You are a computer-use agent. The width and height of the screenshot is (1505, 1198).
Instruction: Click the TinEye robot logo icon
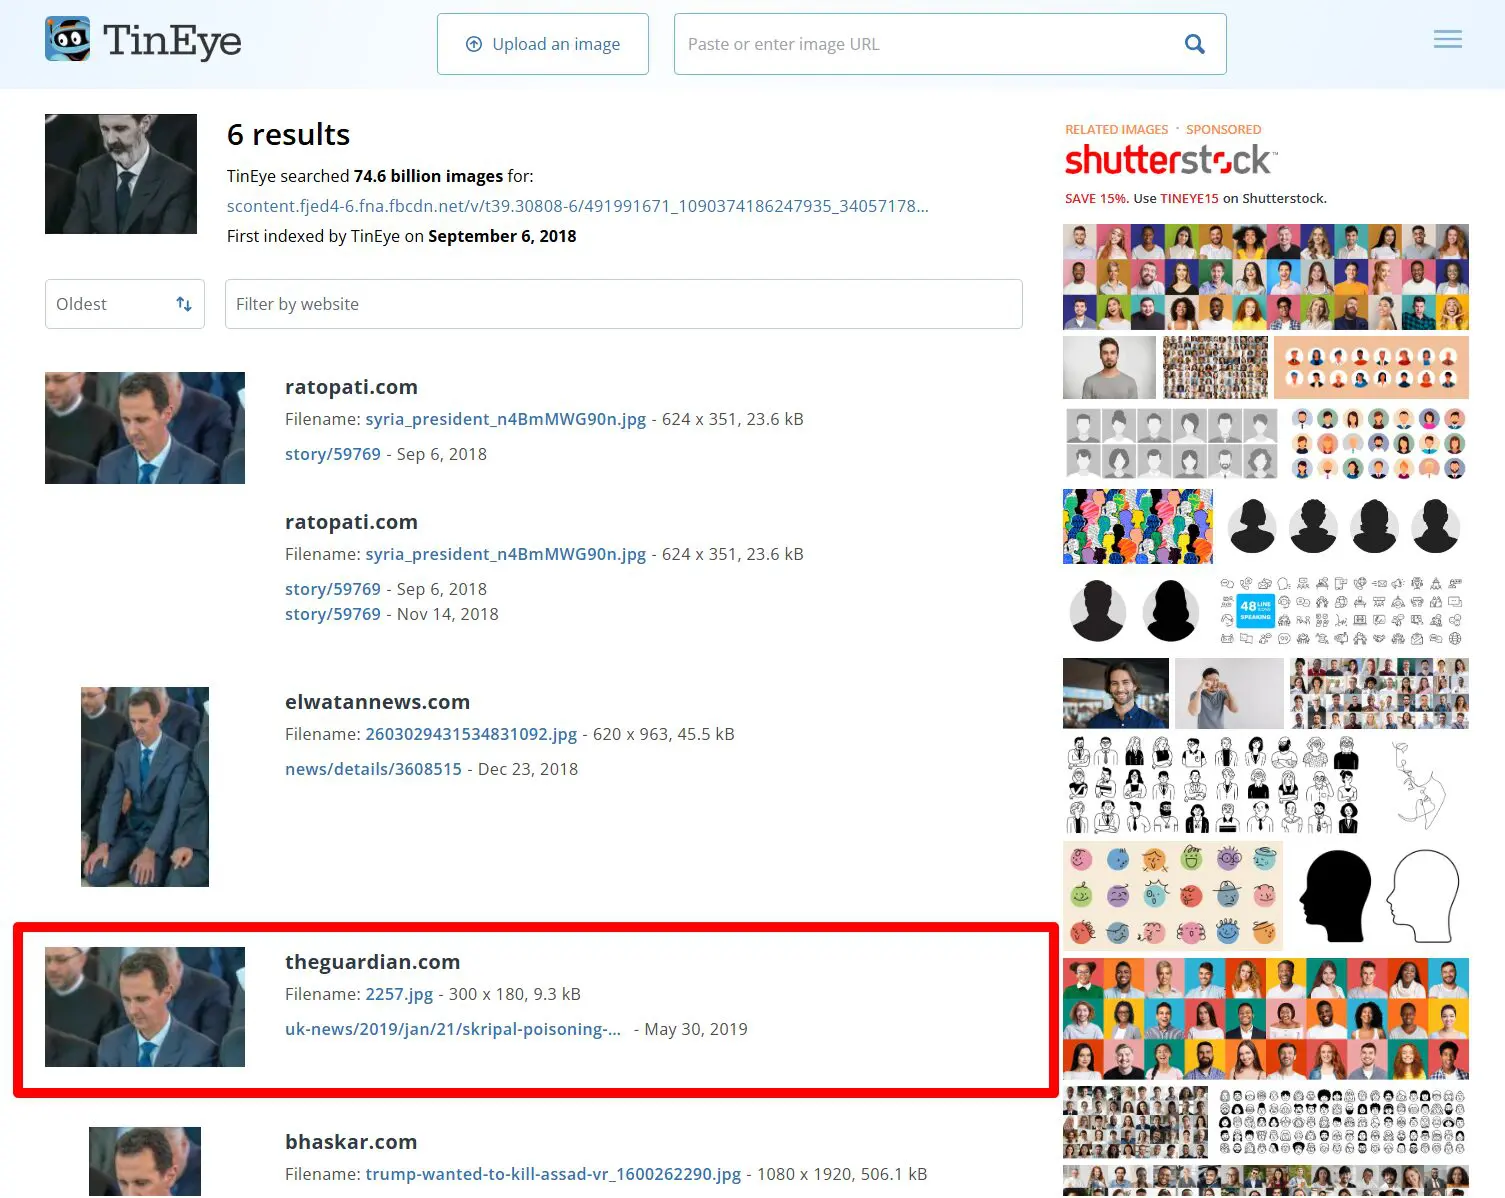[68, 39]
